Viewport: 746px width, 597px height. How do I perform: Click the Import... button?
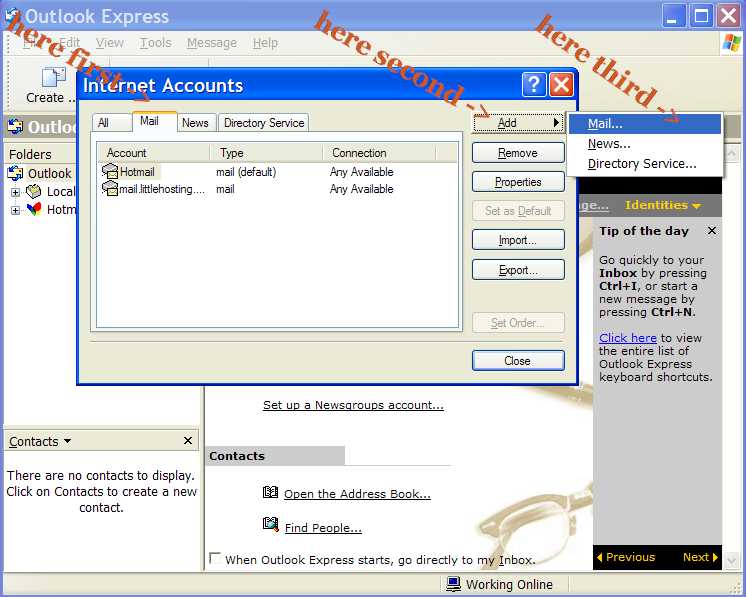coord(518,240)
